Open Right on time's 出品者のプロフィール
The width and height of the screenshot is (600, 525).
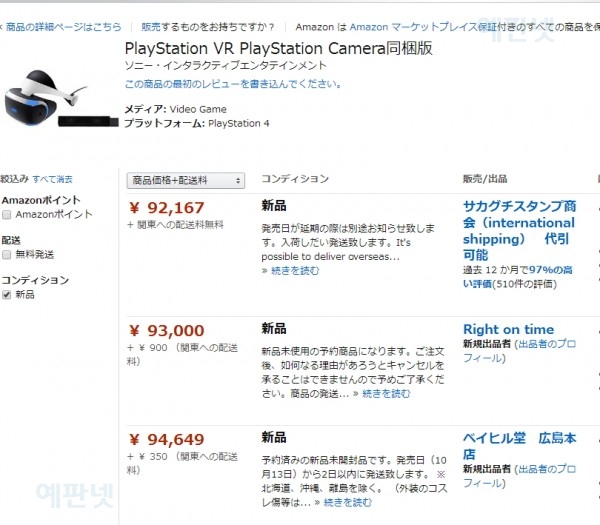tap(530, 350)
